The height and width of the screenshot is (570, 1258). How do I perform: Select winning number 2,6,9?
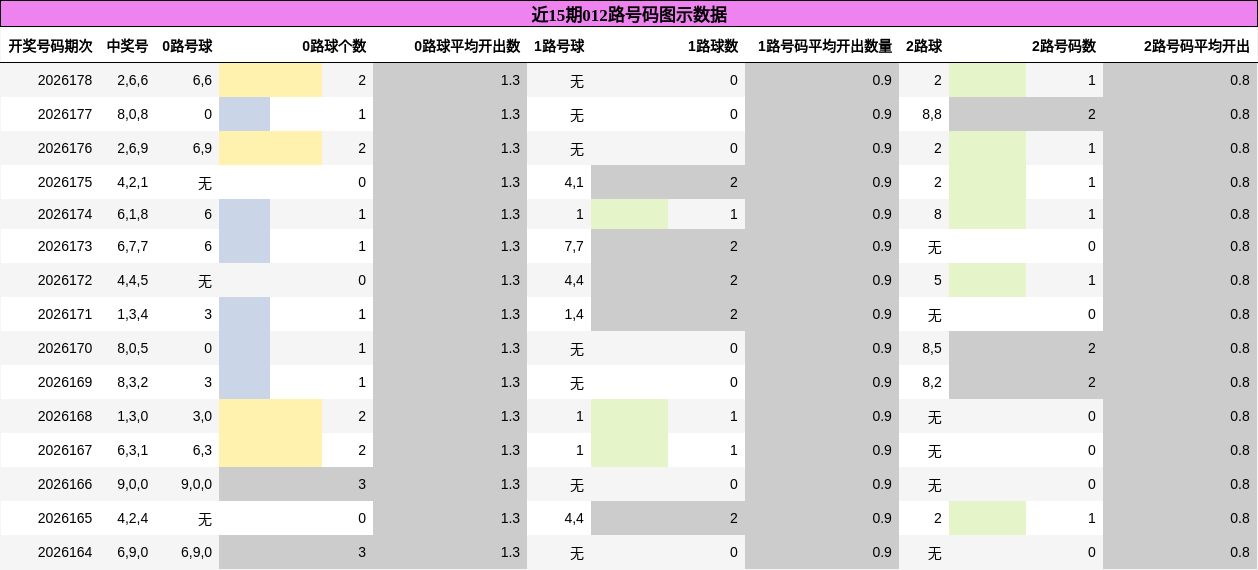(132, 148)
